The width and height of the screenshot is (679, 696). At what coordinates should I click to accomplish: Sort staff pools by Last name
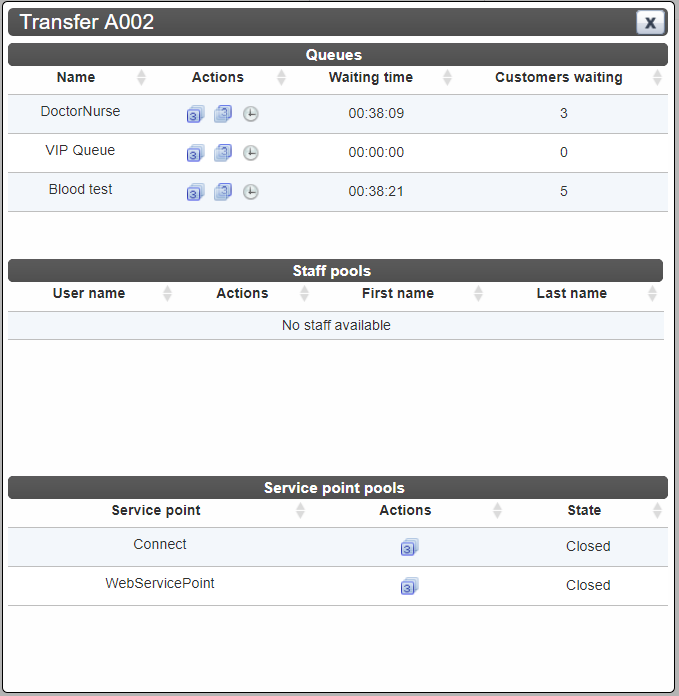(x=652, y=293)
